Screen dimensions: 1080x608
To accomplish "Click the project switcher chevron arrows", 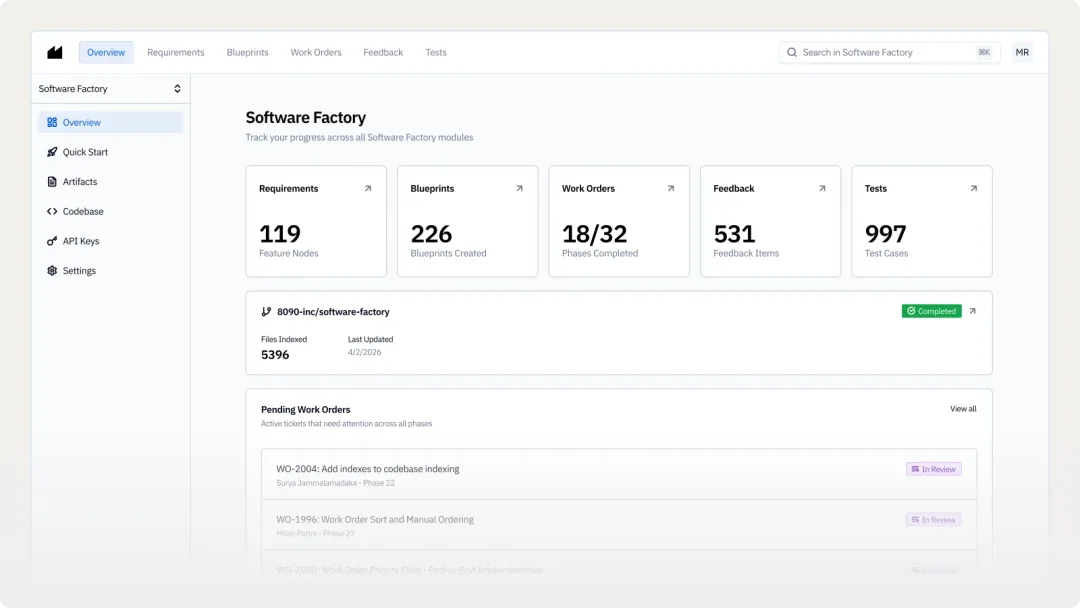I will [x=177, y=89].
